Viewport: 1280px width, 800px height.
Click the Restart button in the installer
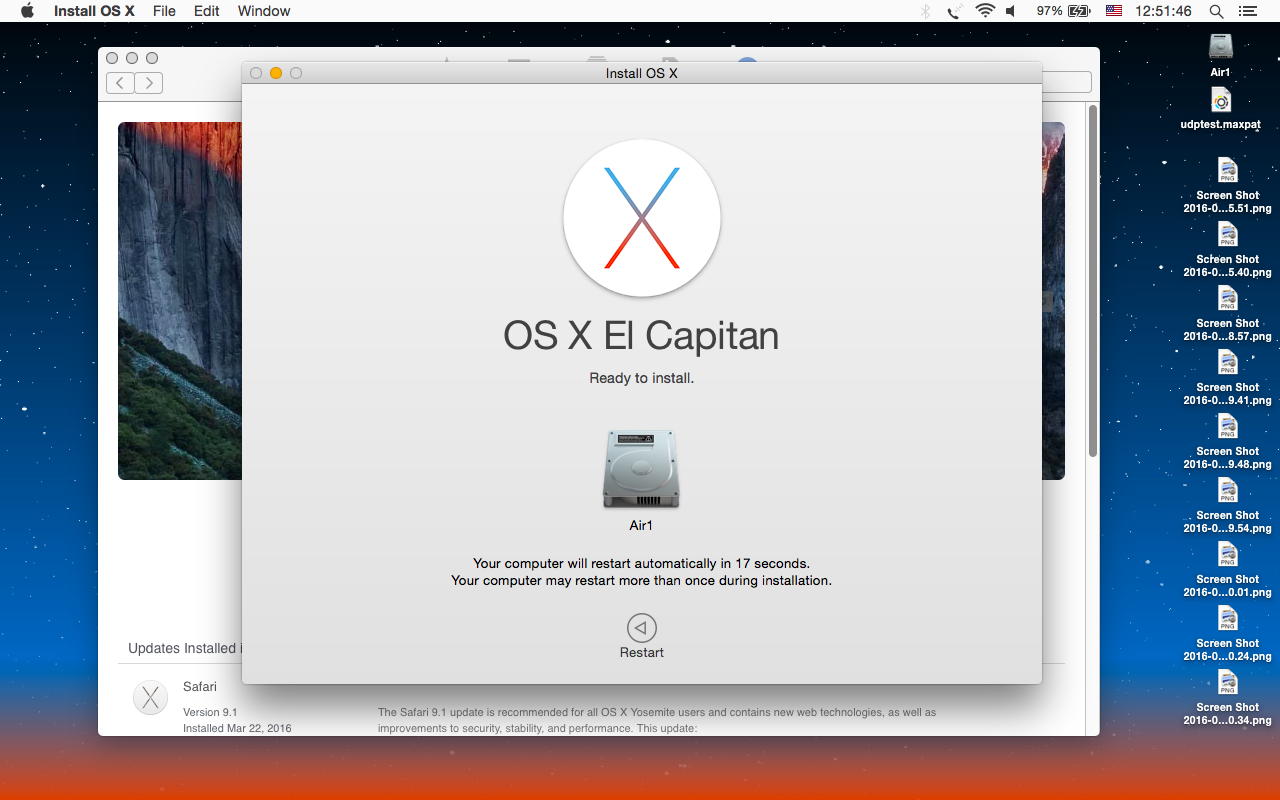click(x=641, y=636)
